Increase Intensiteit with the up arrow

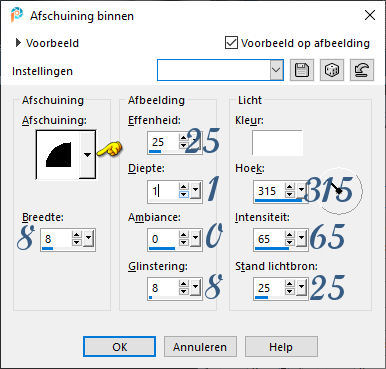click(290, 235)
